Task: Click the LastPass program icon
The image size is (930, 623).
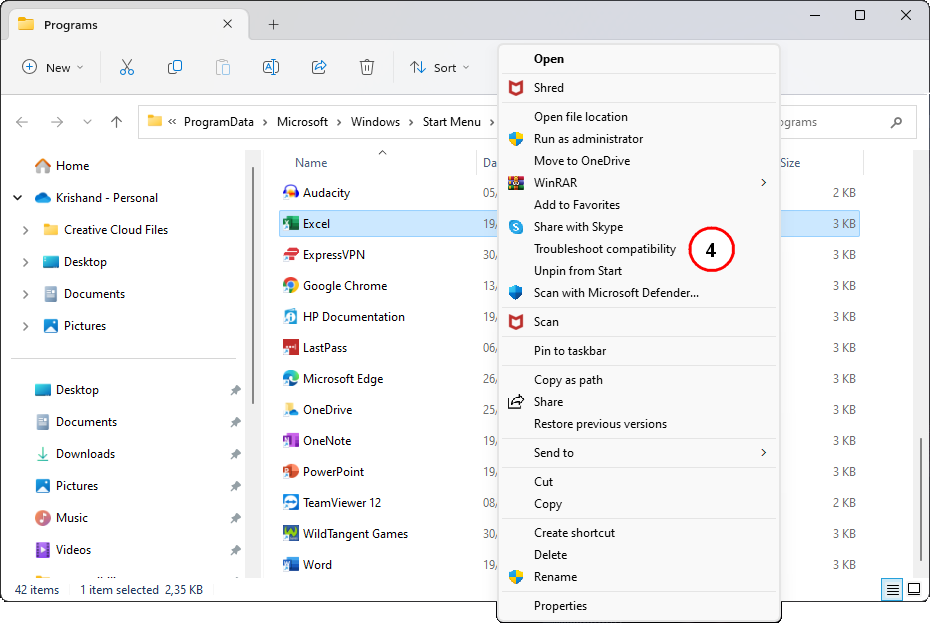Action: click(291, 347)
